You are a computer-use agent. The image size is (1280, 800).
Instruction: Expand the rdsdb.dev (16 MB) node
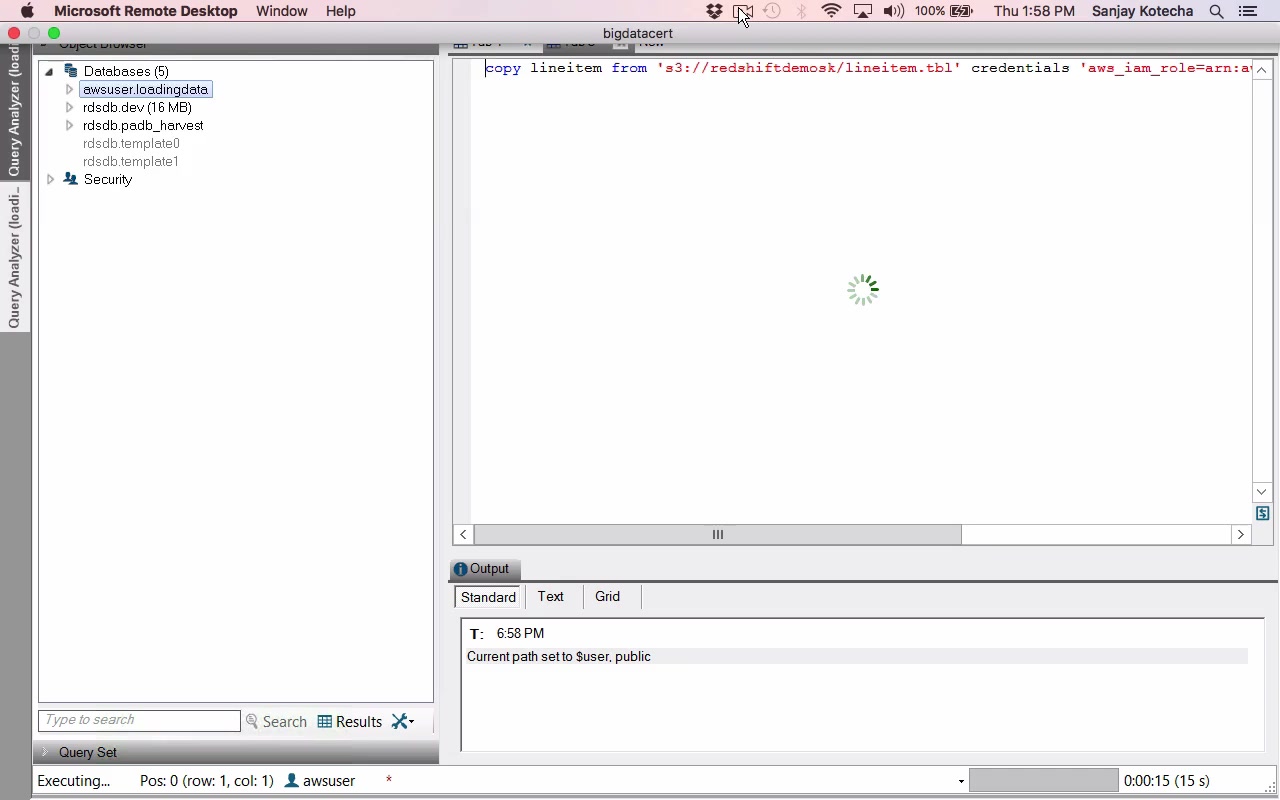(x=69, y=107)
